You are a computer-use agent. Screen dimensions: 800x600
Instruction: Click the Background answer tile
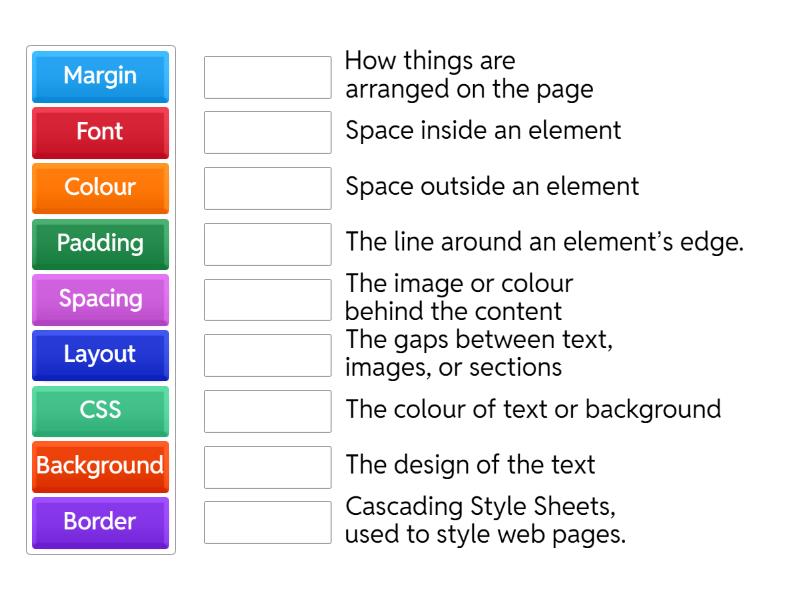tap(100, 466)
